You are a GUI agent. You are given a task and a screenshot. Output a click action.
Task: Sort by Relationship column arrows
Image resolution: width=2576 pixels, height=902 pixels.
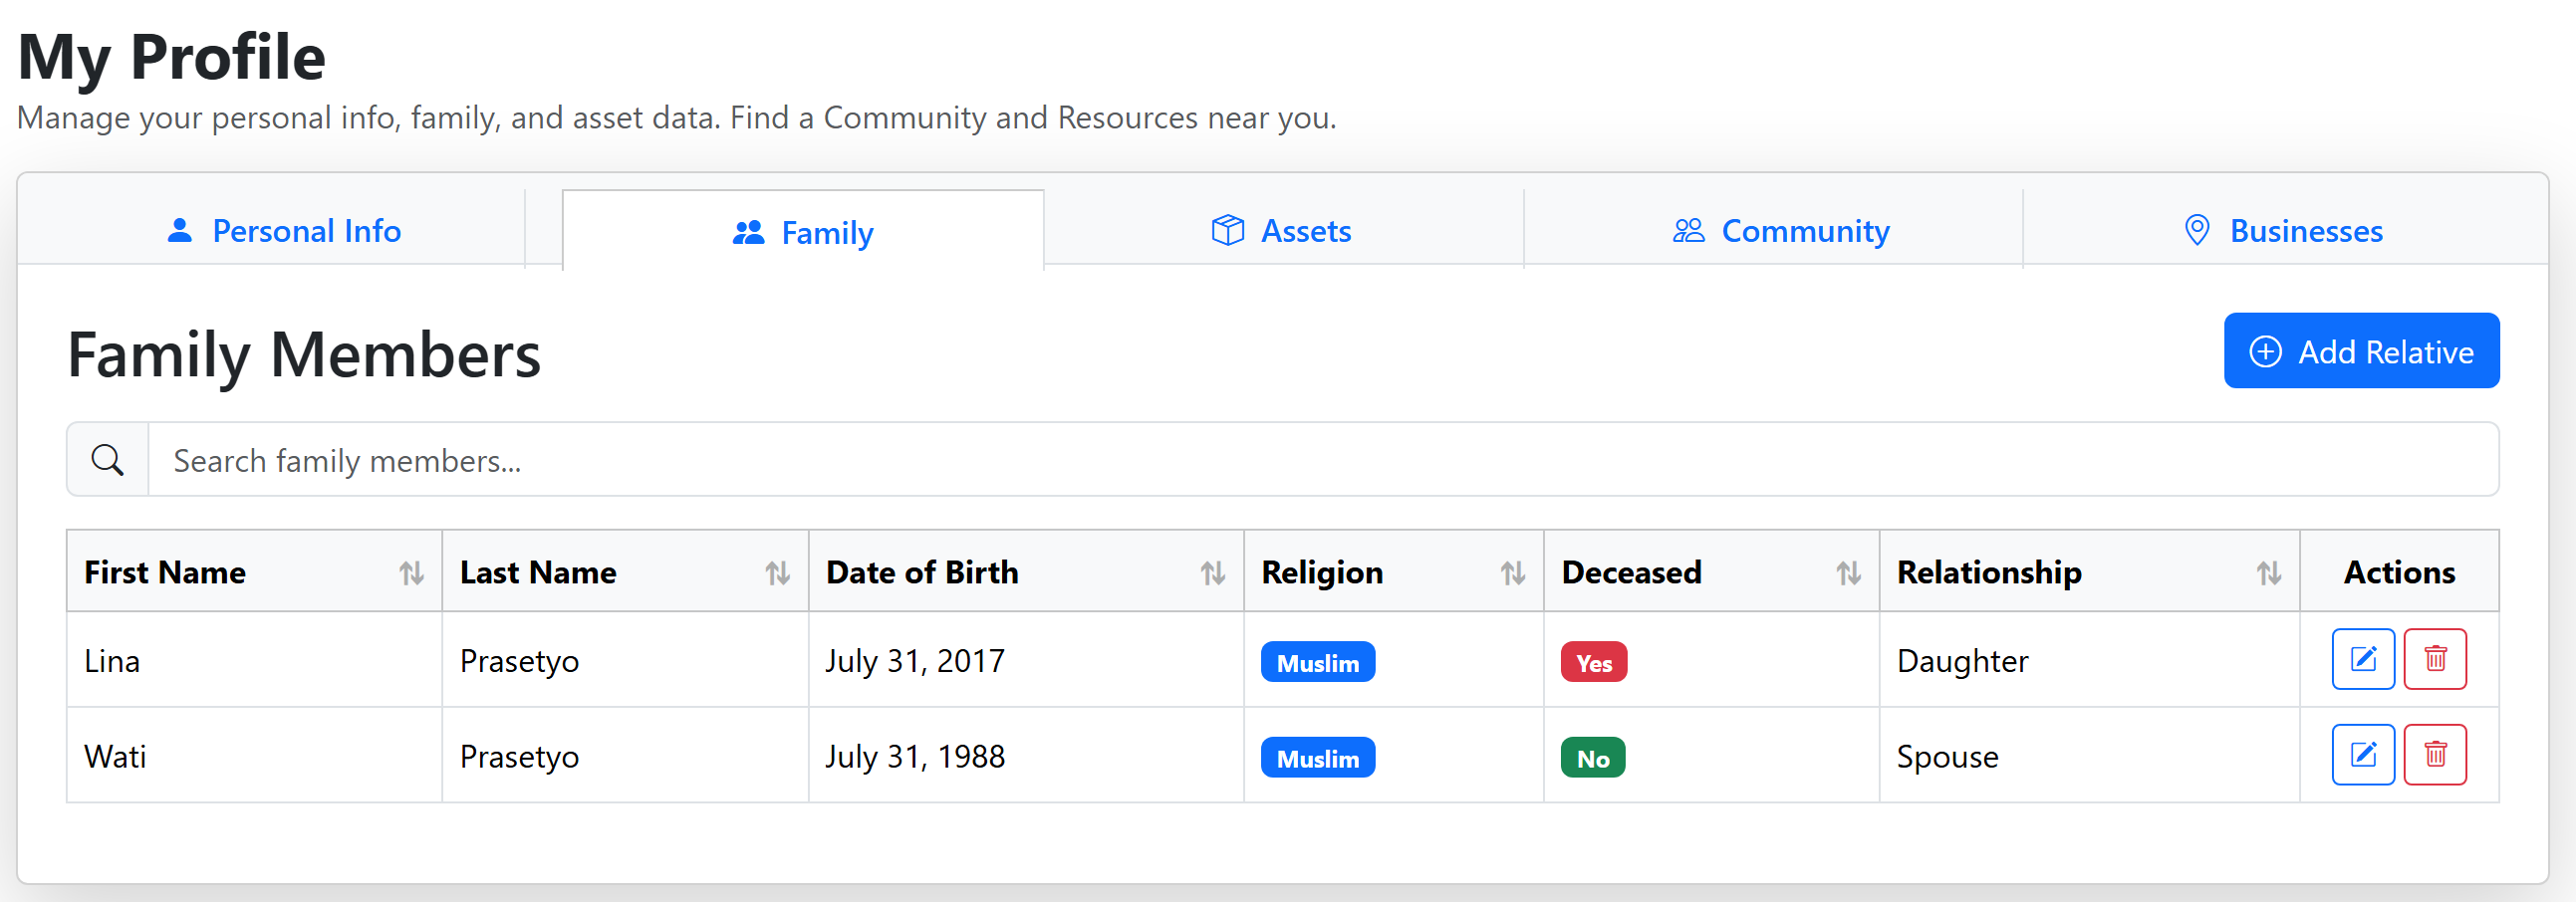coord(2268,573)
